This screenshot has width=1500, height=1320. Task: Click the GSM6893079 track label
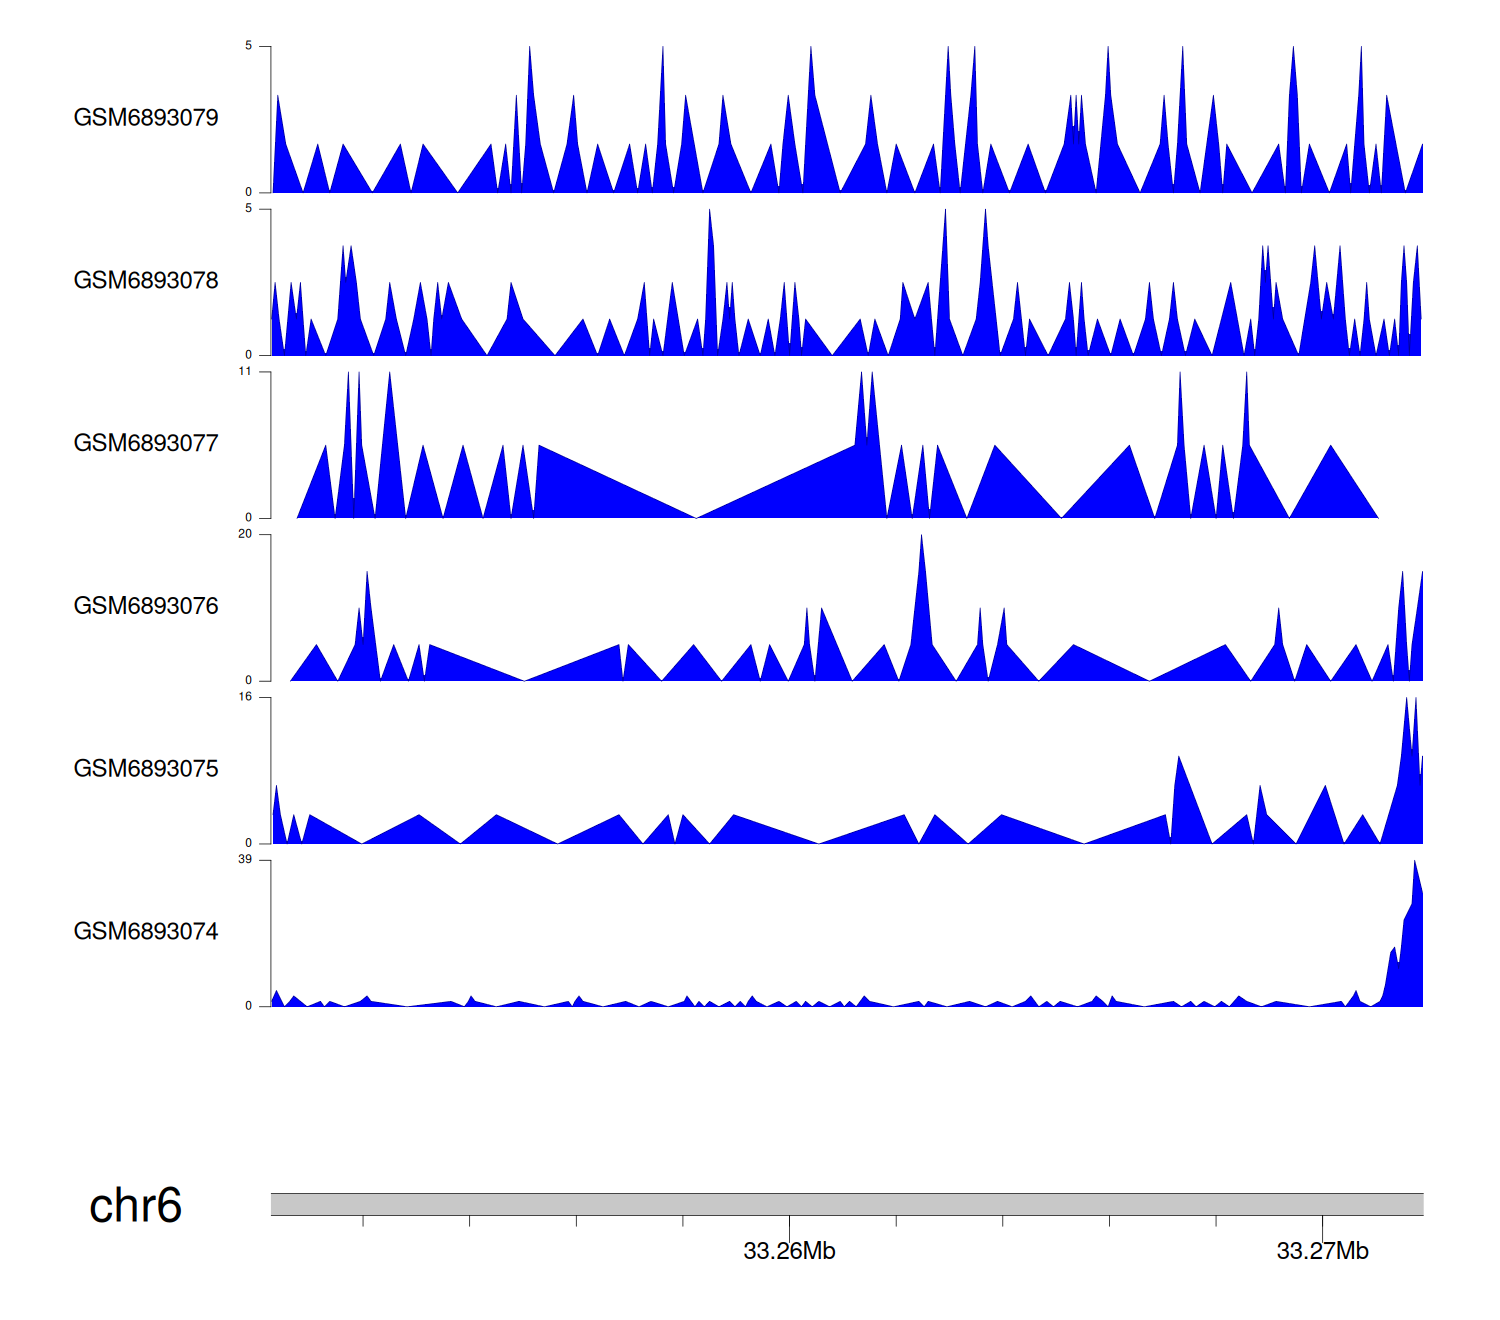[x=146, y=118]
